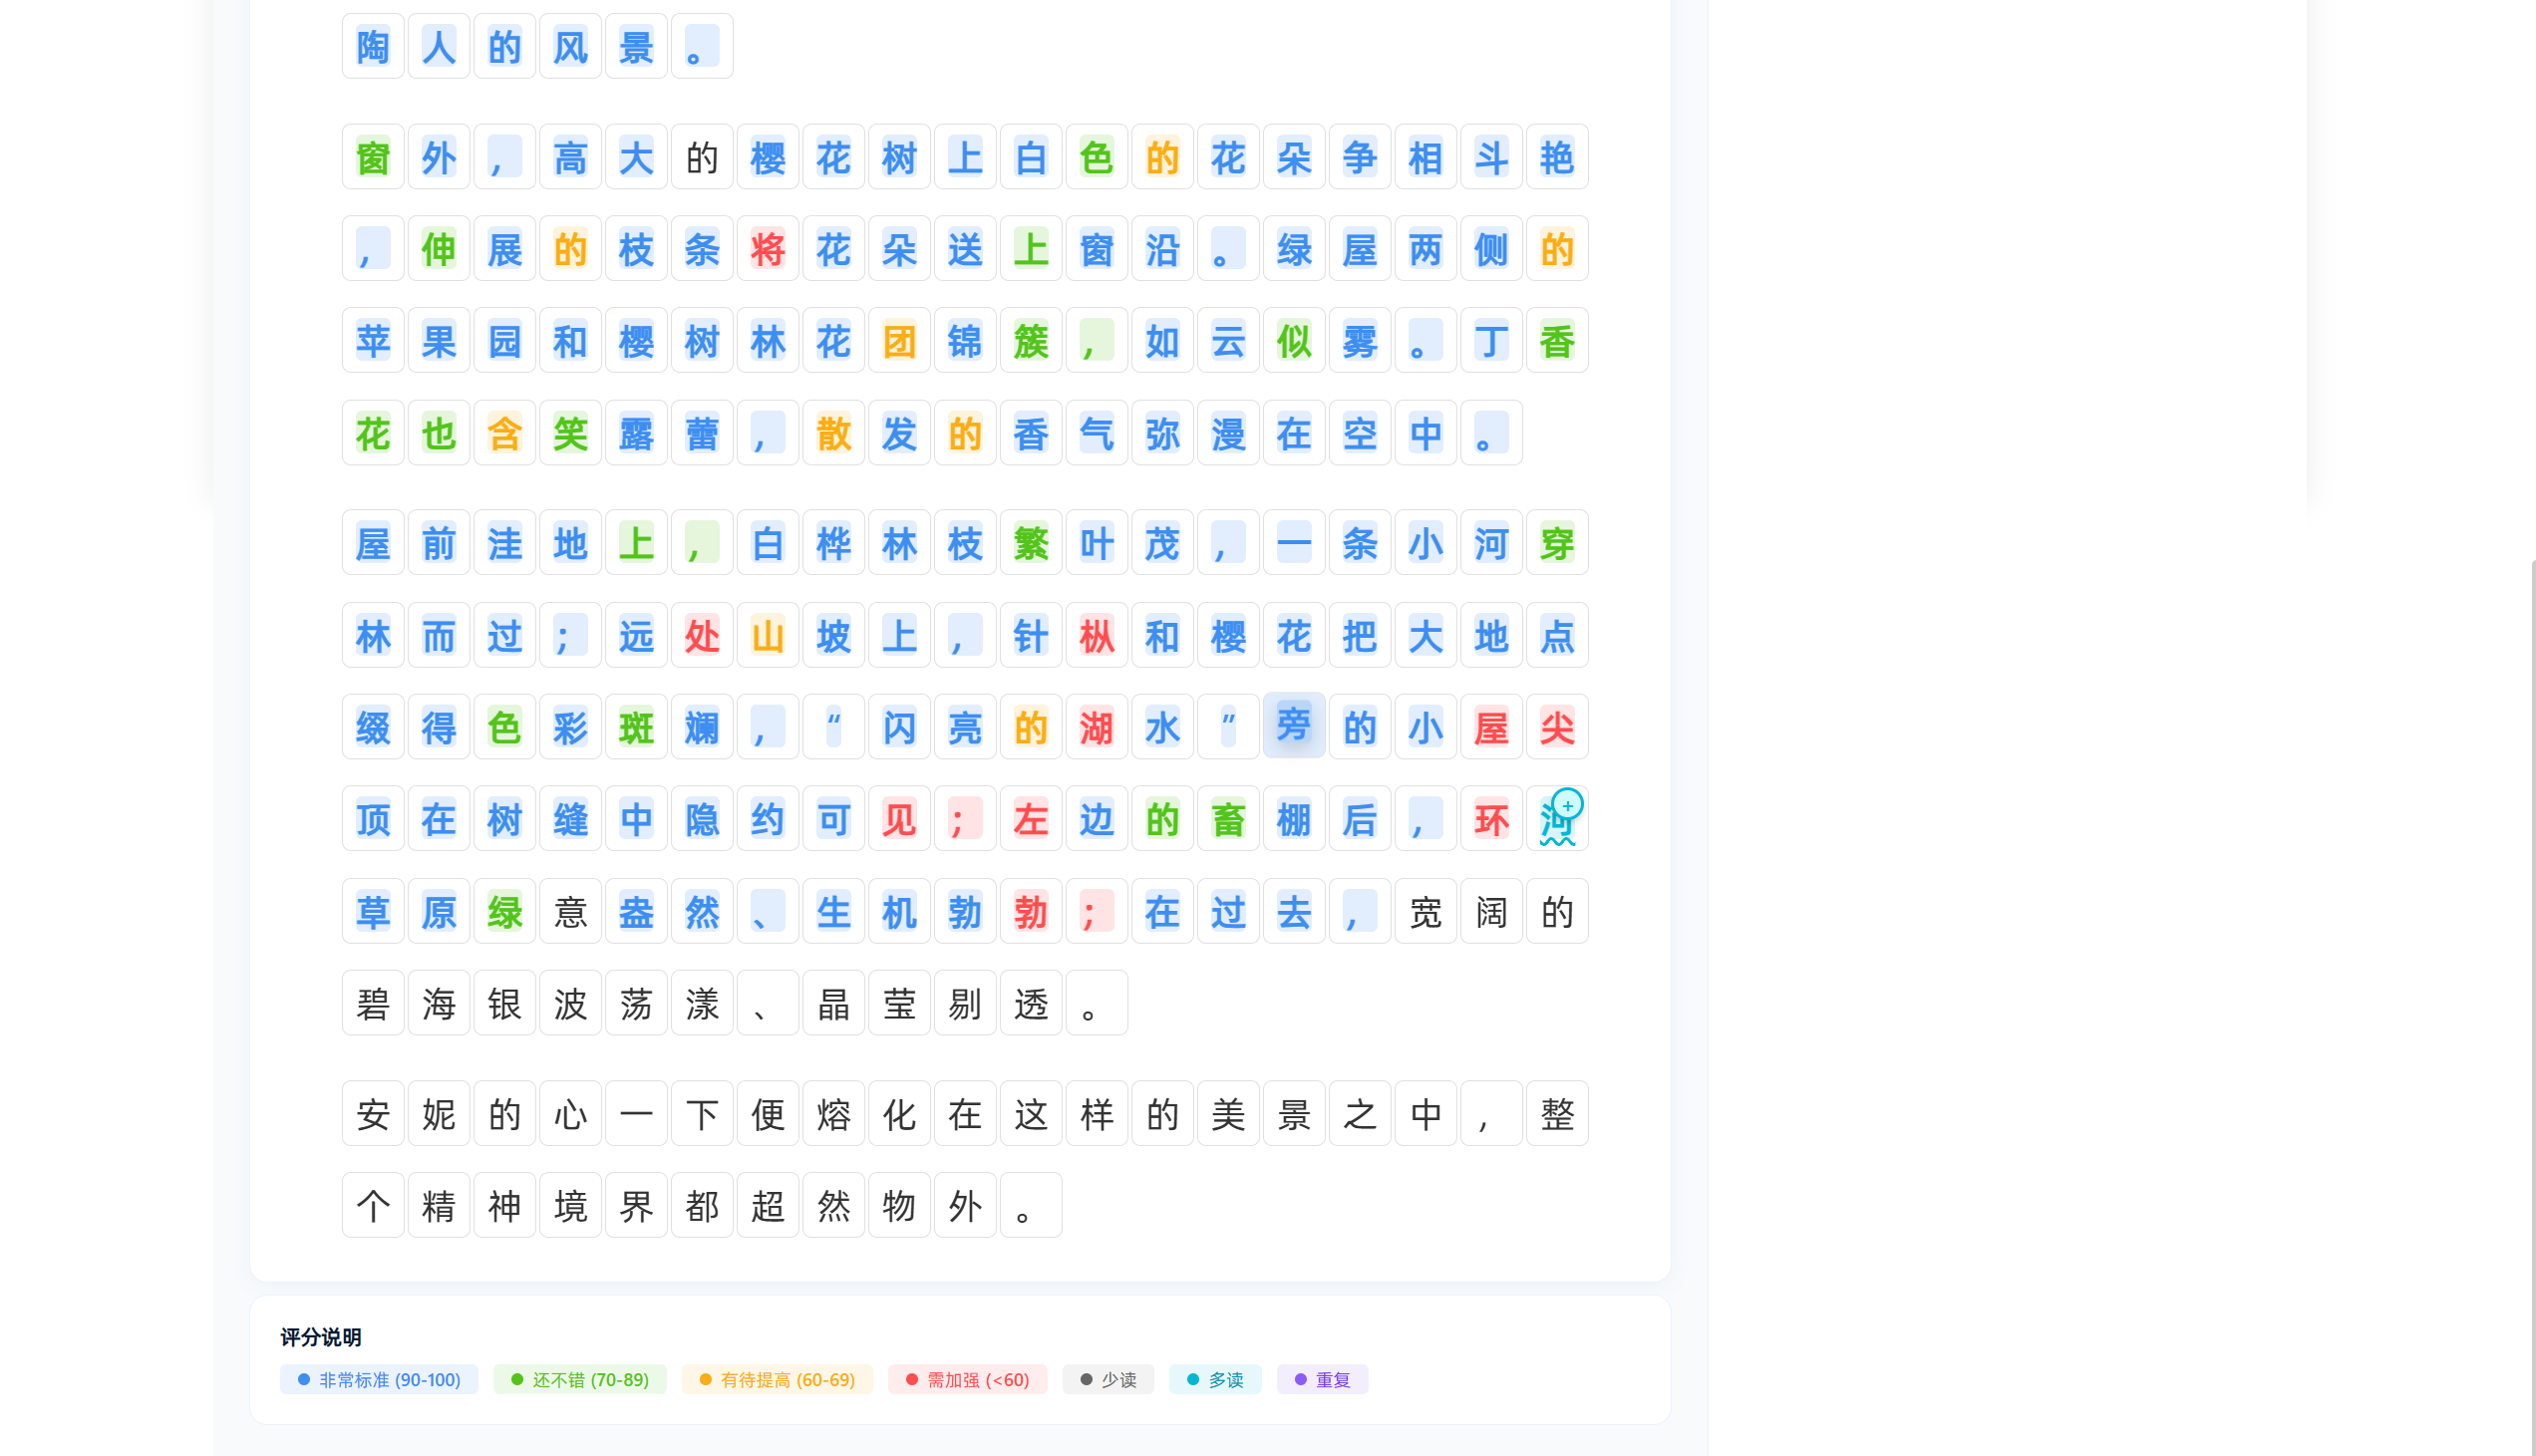Viewport: 2536px width, 1456px height.
Task: Click the blue 闪 character tile
Action: (899, 726)
